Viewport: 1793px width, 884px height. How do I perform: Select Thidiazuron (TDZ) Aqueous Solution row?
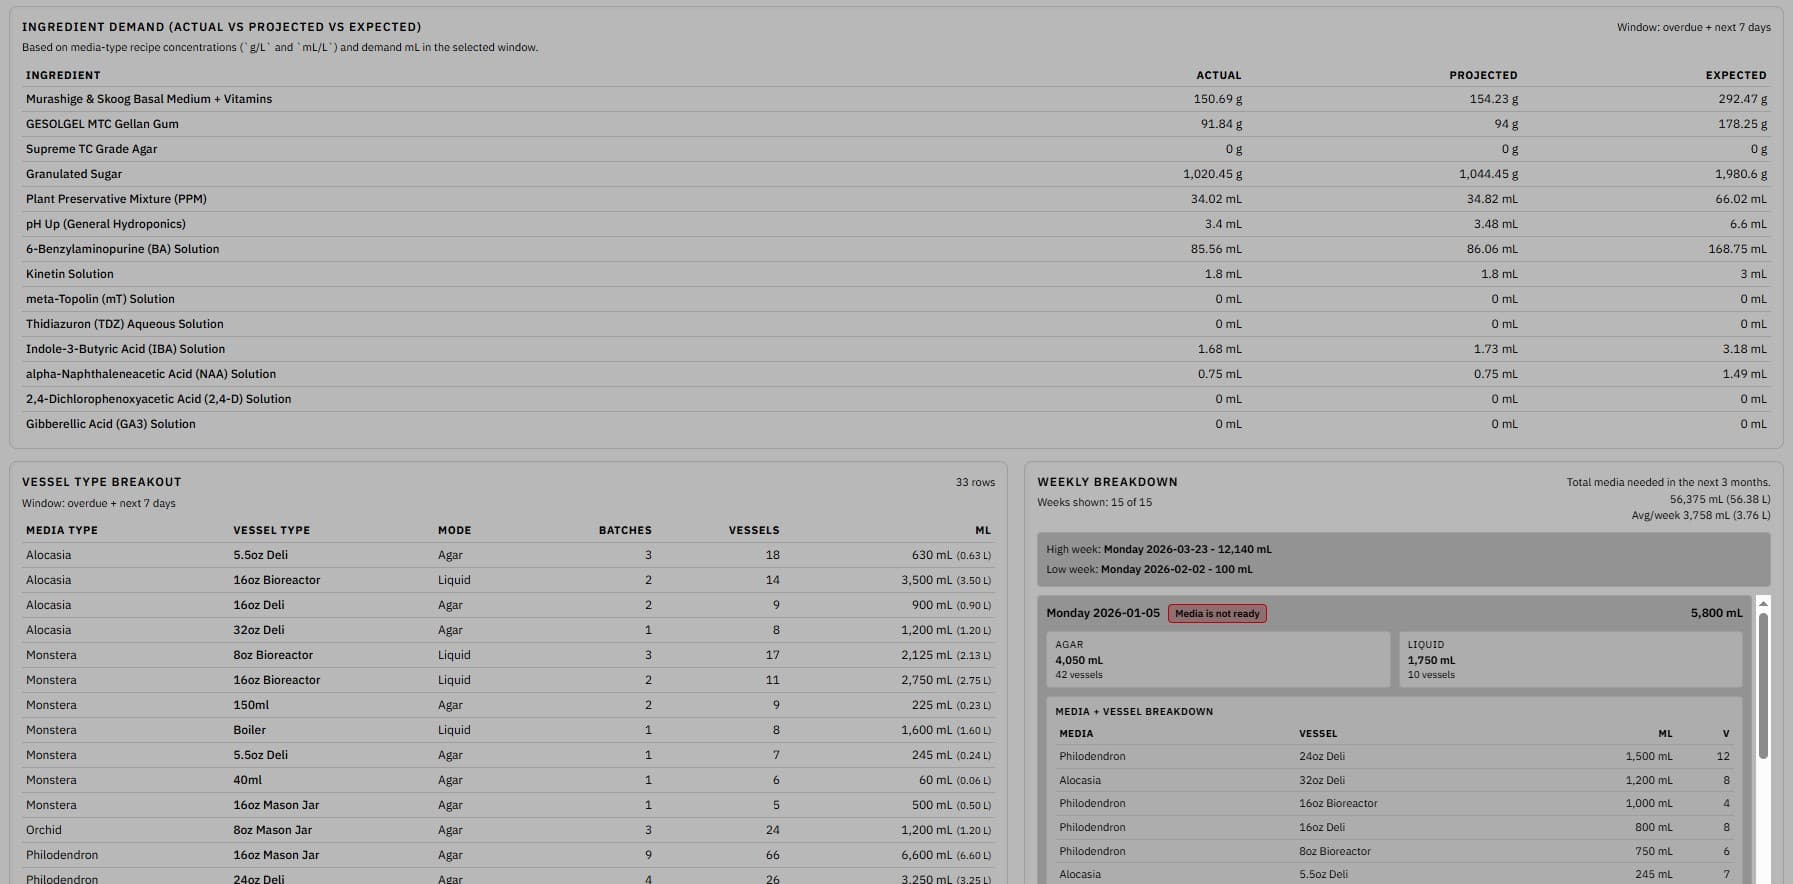pyautogui.click(x=896, y=324)
